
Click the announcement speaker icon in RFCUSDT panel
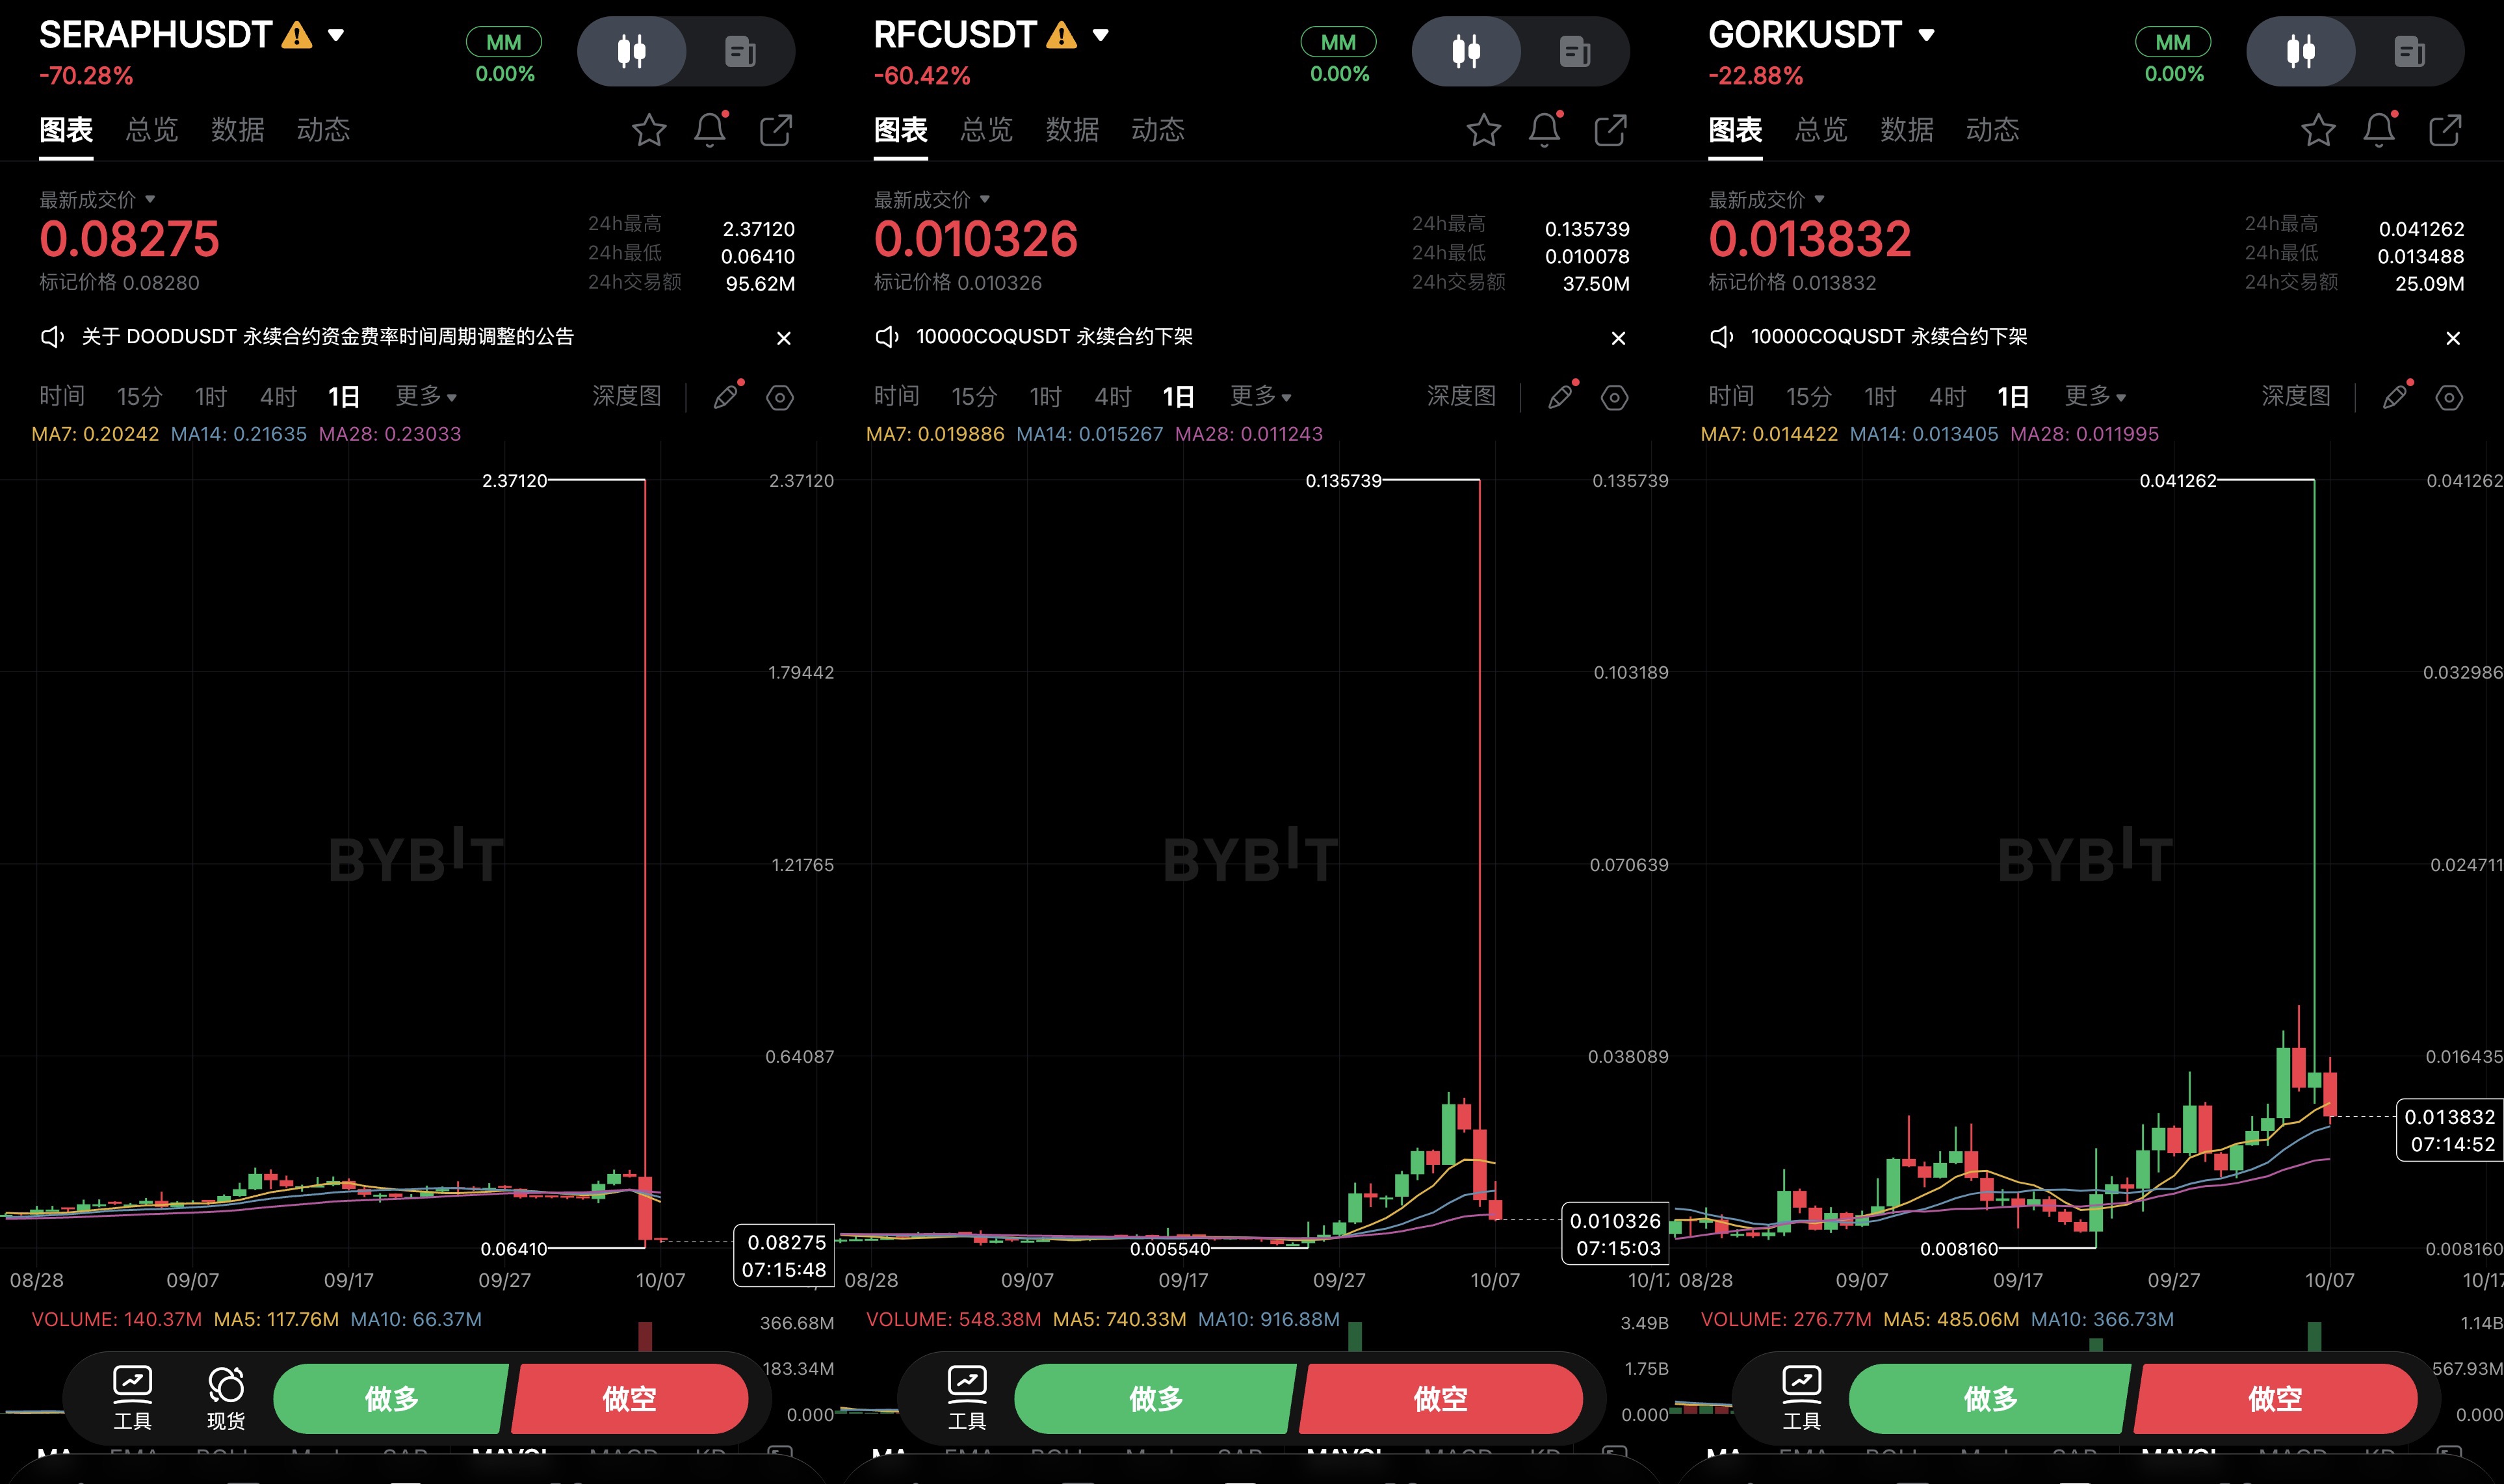(887, 337)
